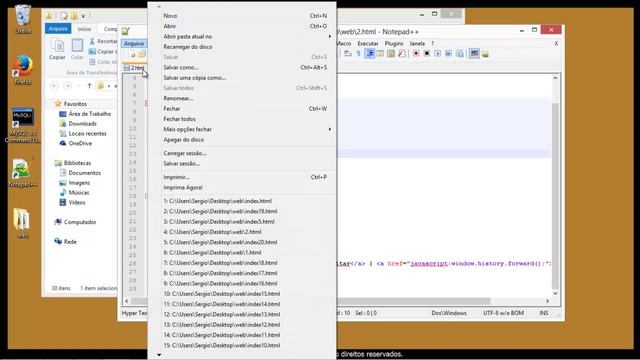
Task: Switch to Arquivo tab in Explorer ribbon
Action: coord(58,29)
